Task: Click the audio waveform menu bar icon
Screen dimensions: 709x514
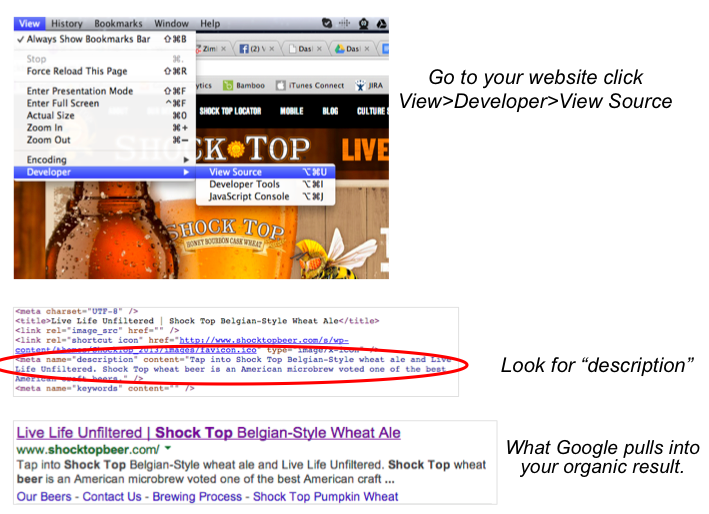Action: [x=345, y=23]
